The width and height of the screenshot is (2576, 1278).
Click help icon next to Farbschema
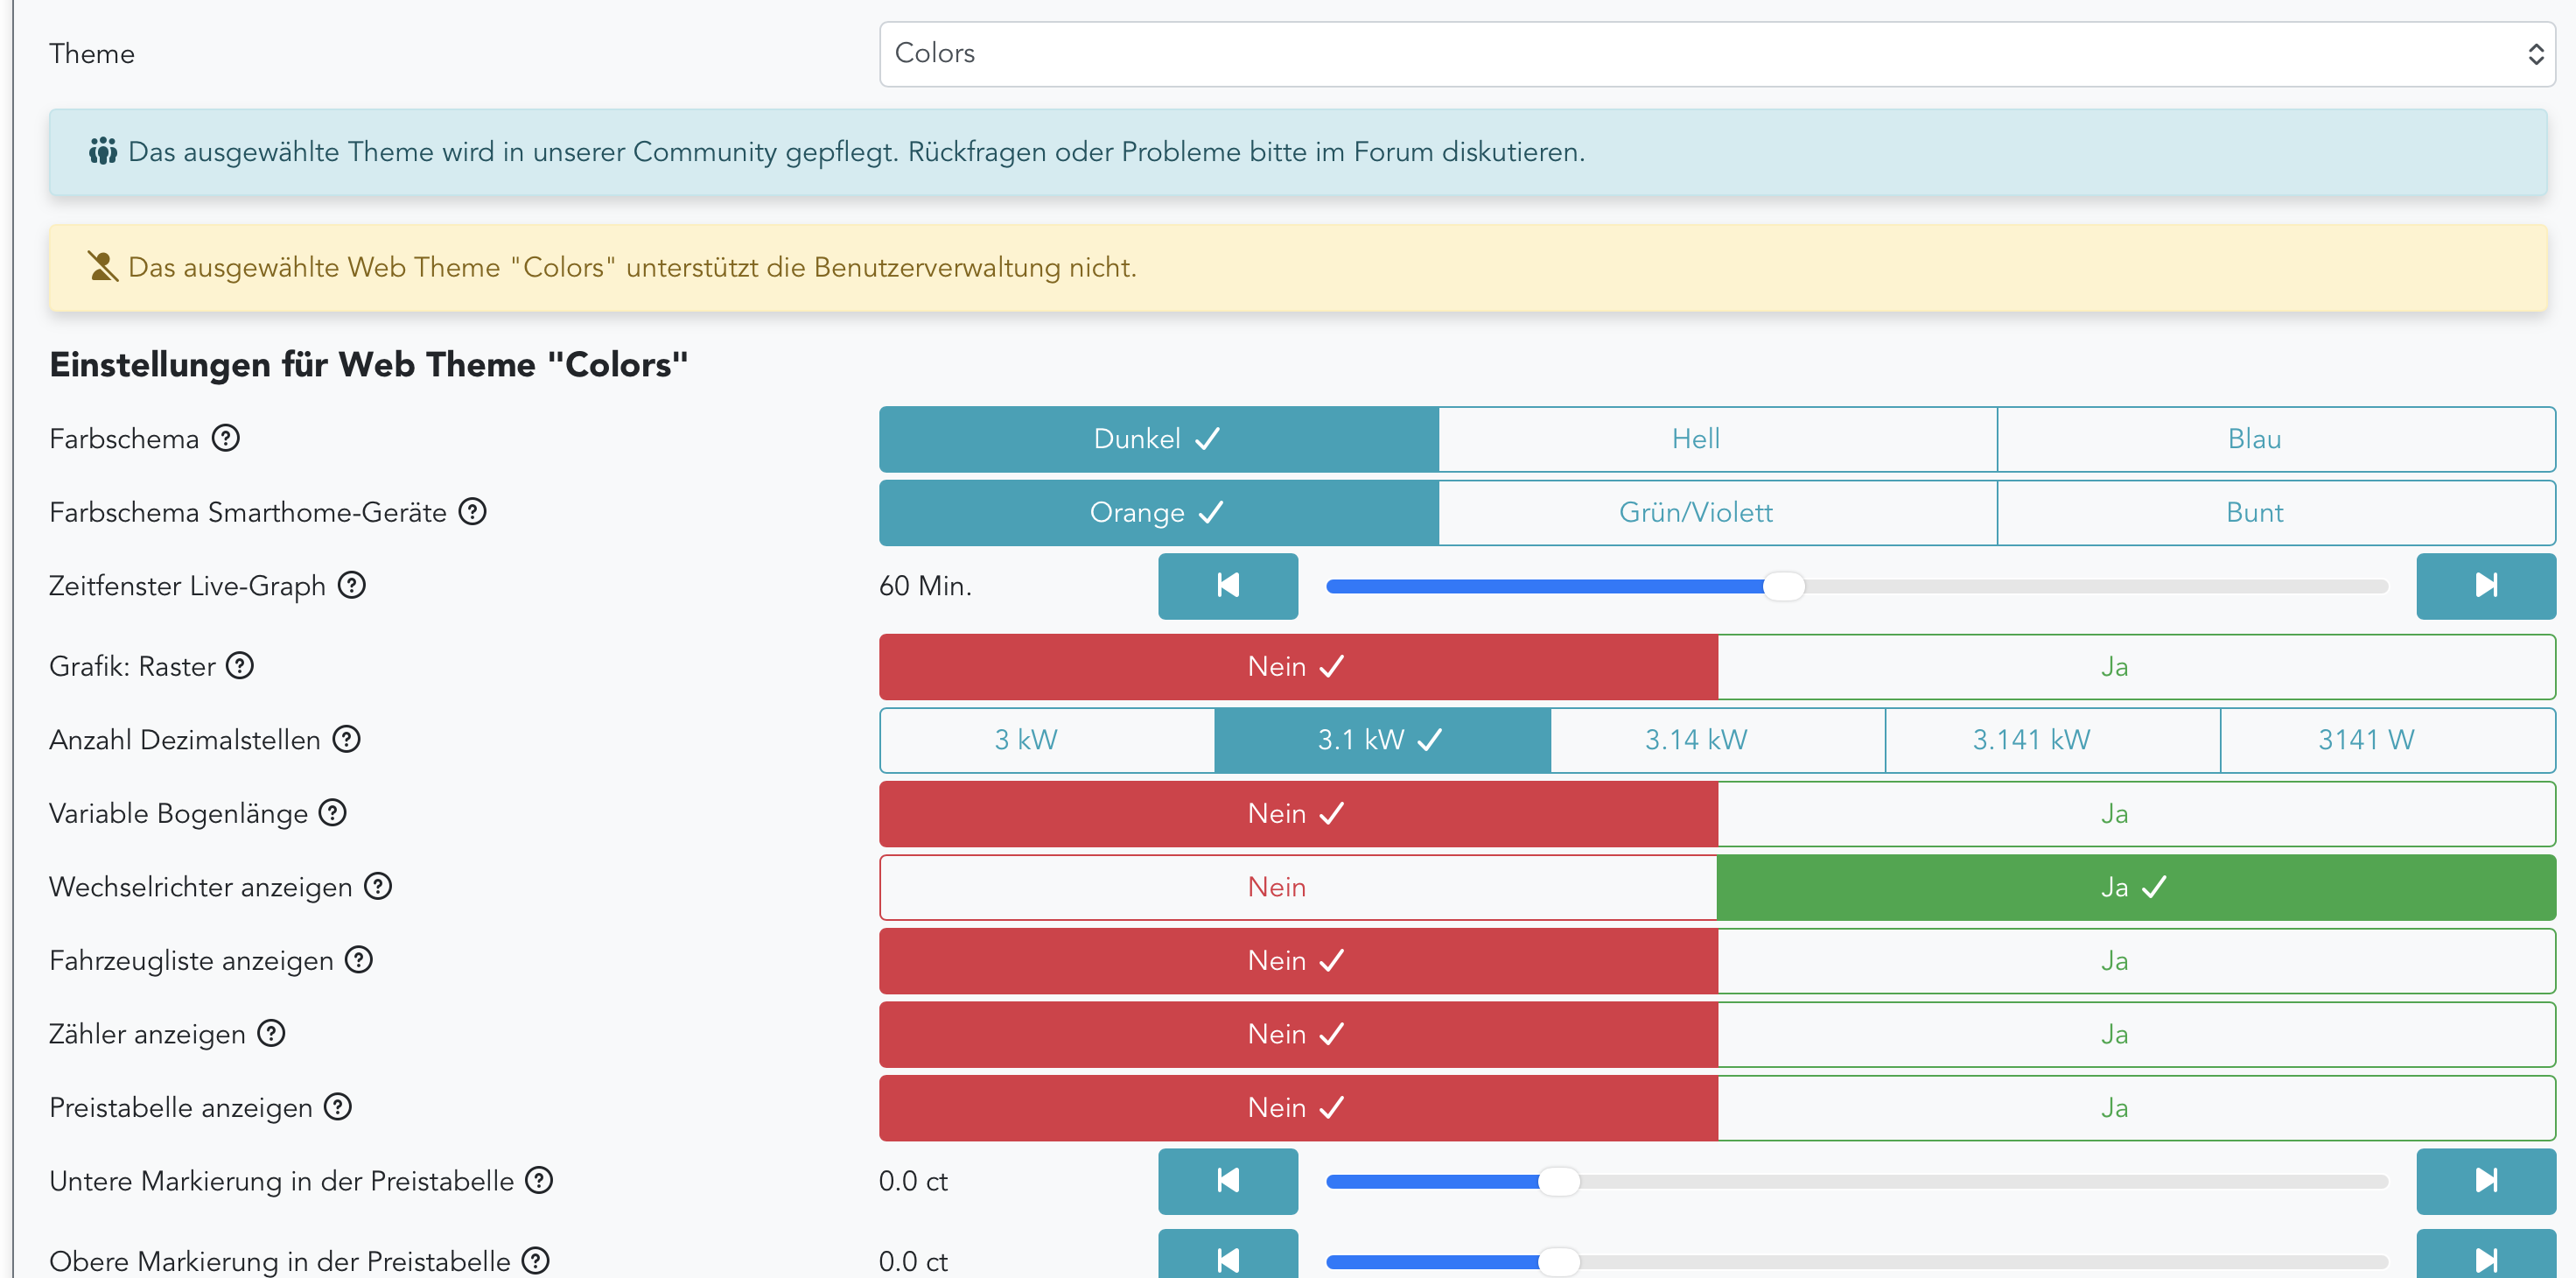pyautogui.click(x=226, y=438)
